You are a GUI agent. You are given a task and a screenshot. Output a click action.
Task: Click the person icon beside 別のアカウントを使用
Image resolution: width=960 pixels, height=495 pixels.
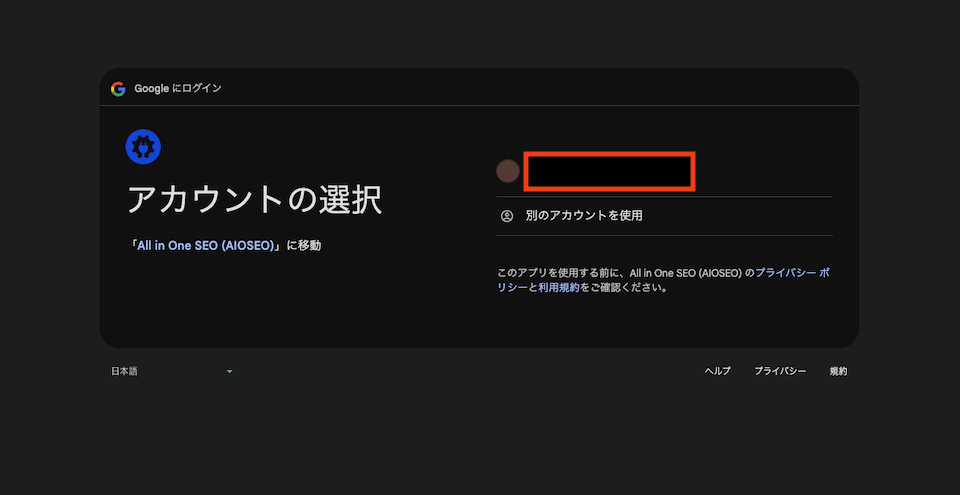(x=507, y=216)
